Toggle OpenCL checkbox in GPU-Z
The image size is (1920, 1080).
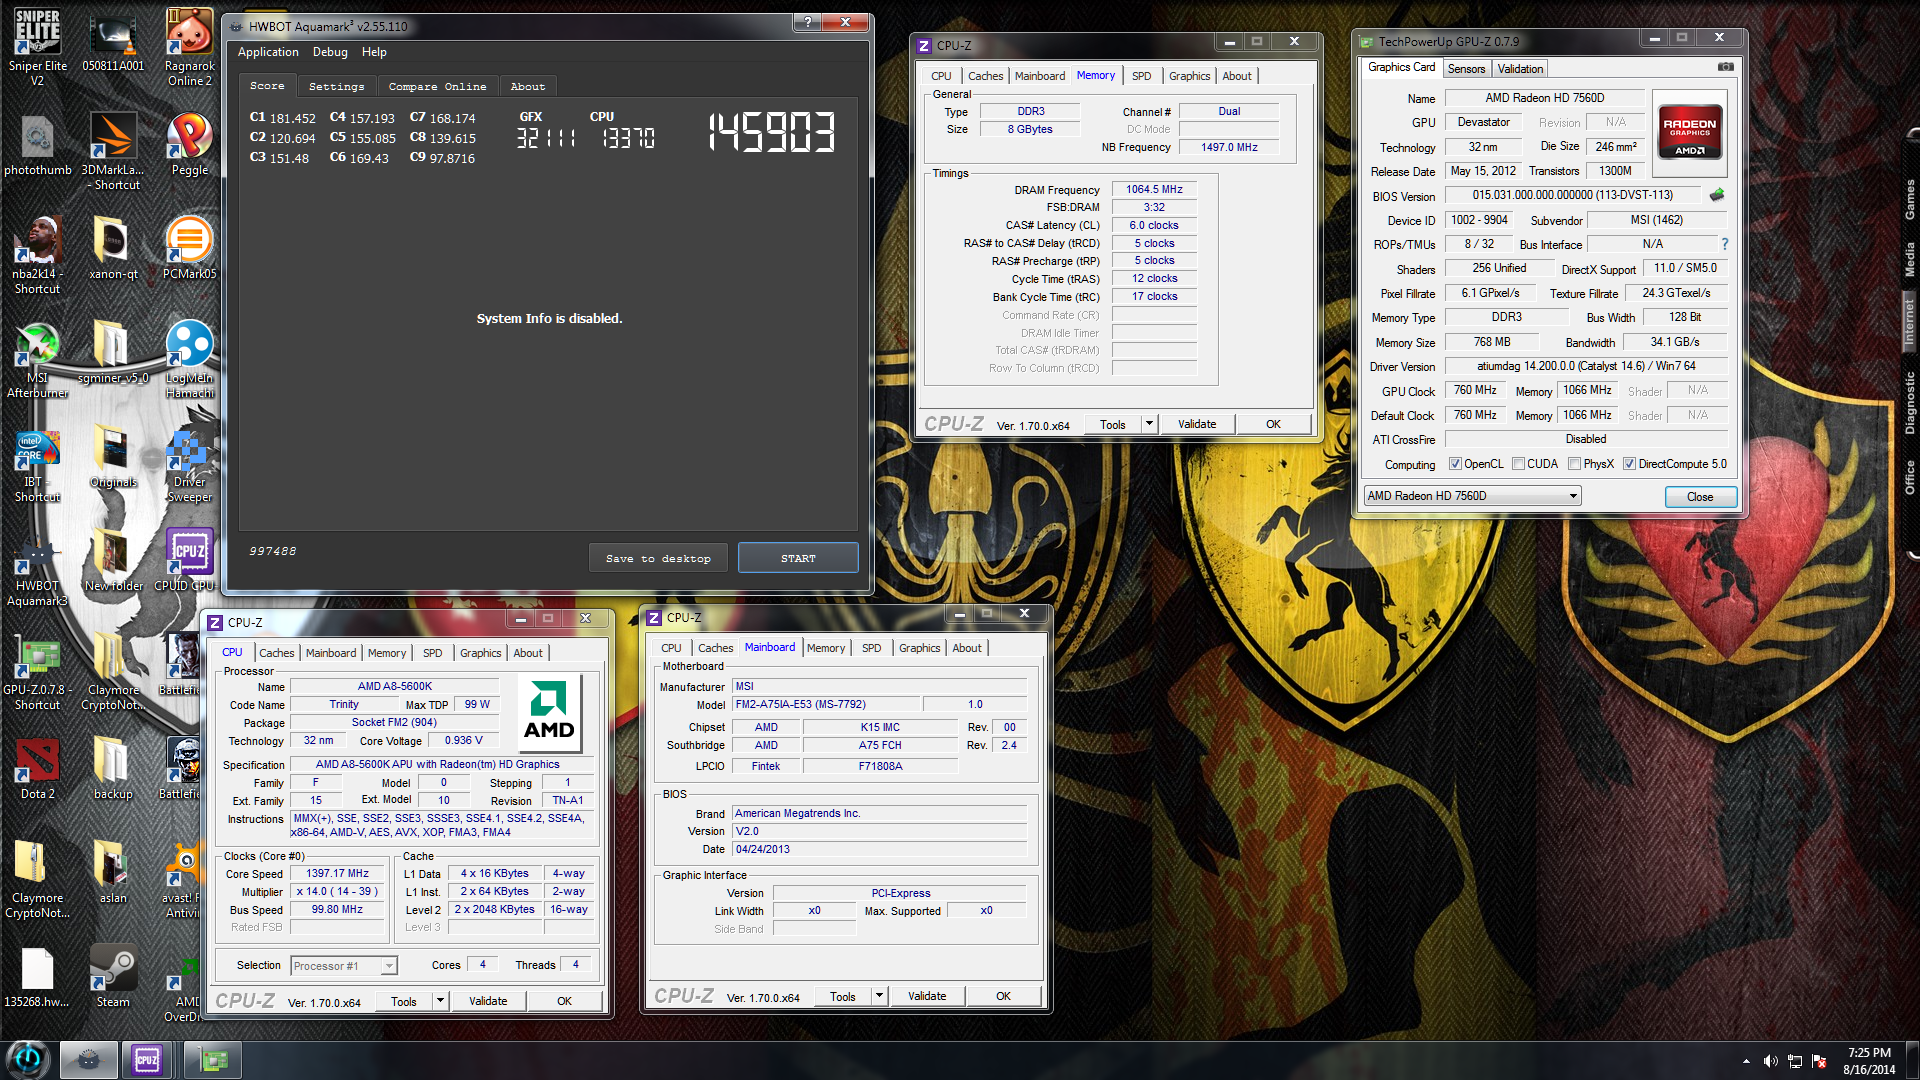pyautogui.click(x=1456, y=464)
